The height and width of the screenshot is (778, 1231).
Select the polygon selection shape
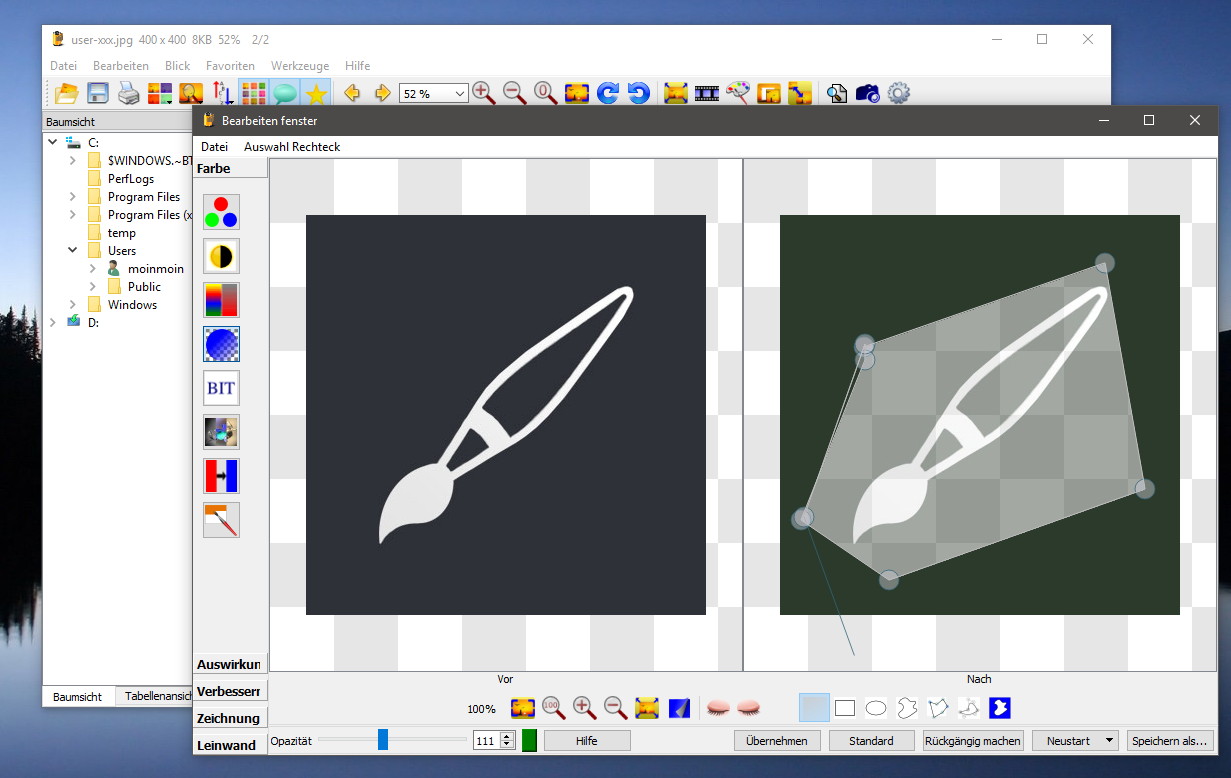(x=938, y=708)
